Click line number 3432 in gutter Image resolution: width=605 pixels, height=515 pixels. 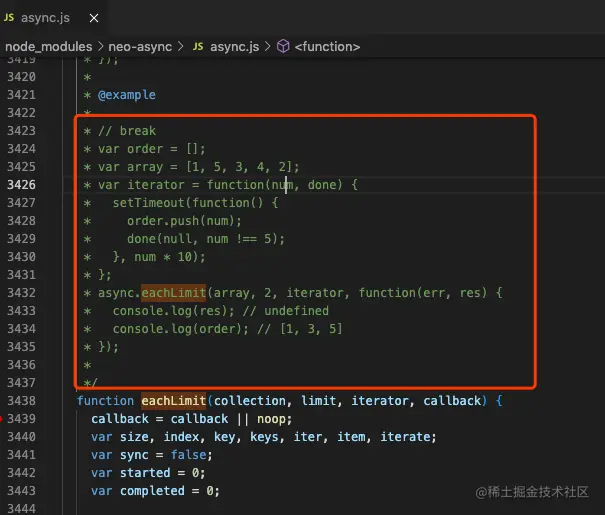(x=22, y=293)
